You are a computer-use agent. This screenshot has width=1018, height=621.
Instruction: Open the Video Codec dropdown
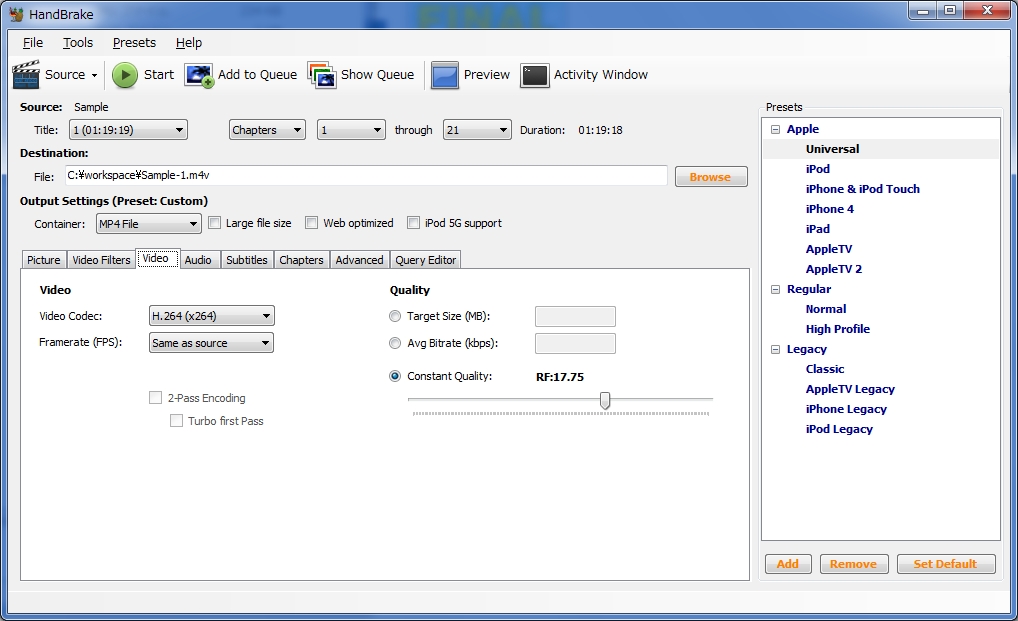[x=211, y=316]
